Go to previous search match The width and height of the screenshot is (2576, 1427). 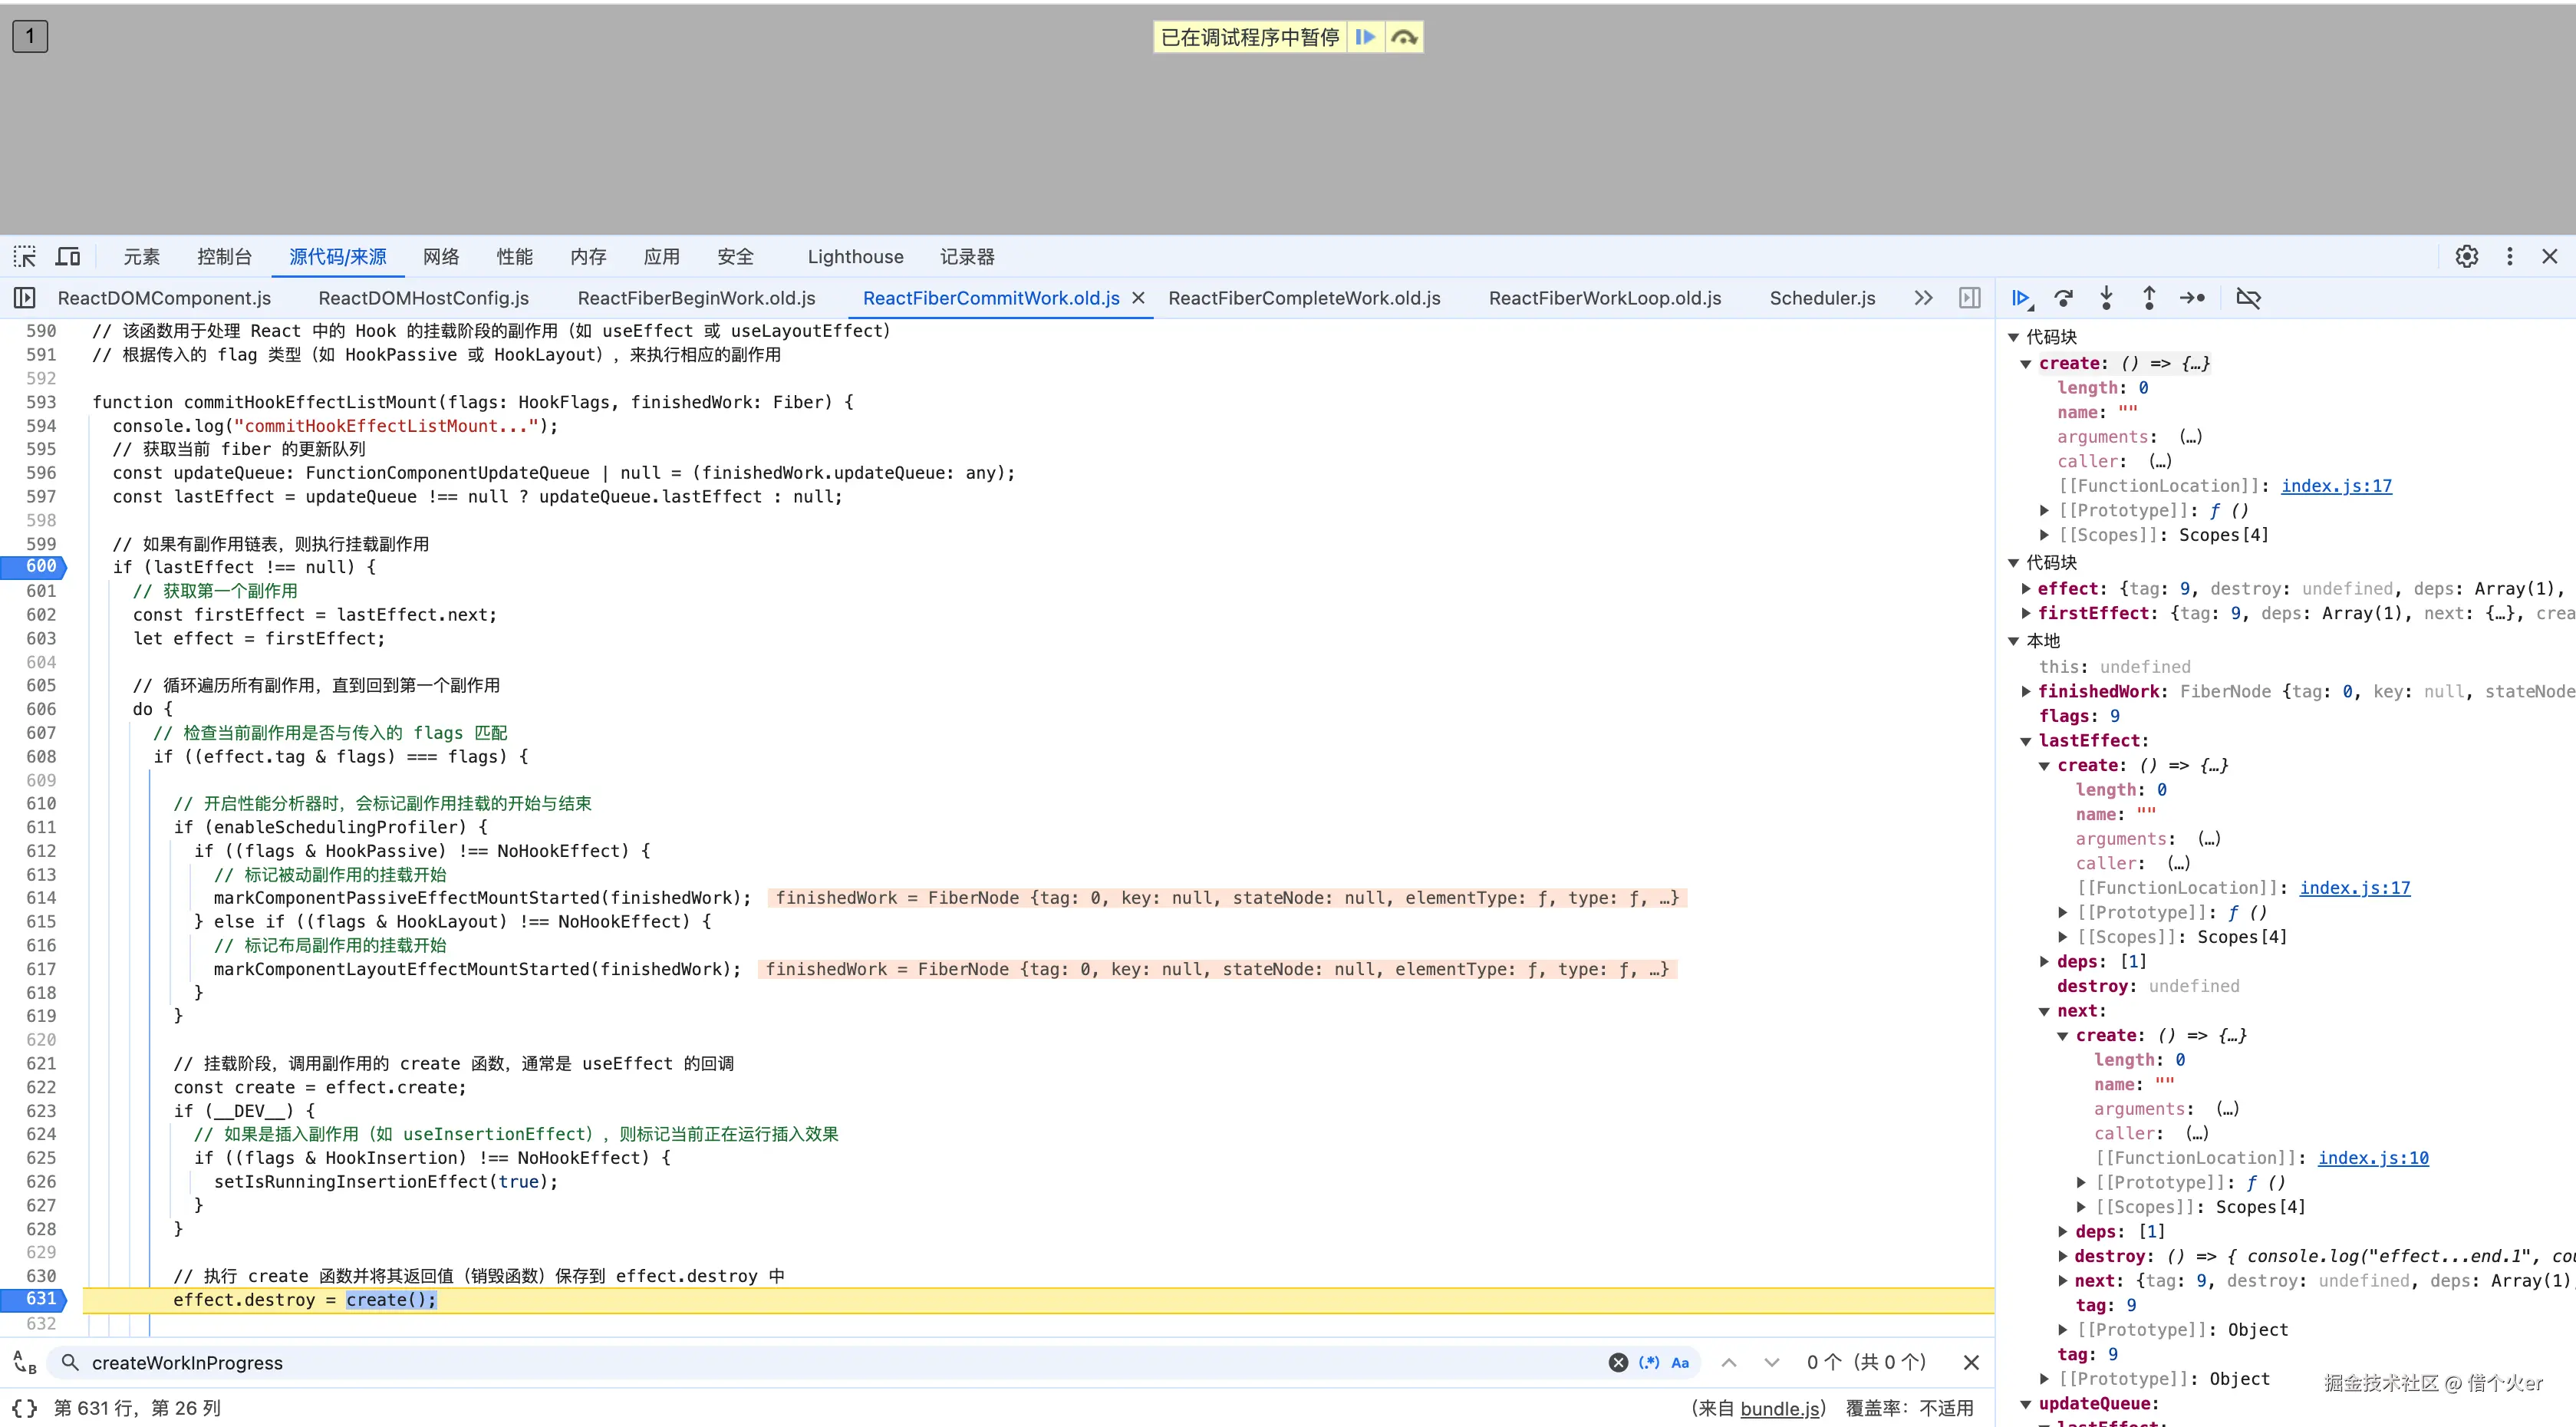point(1729,1363)
